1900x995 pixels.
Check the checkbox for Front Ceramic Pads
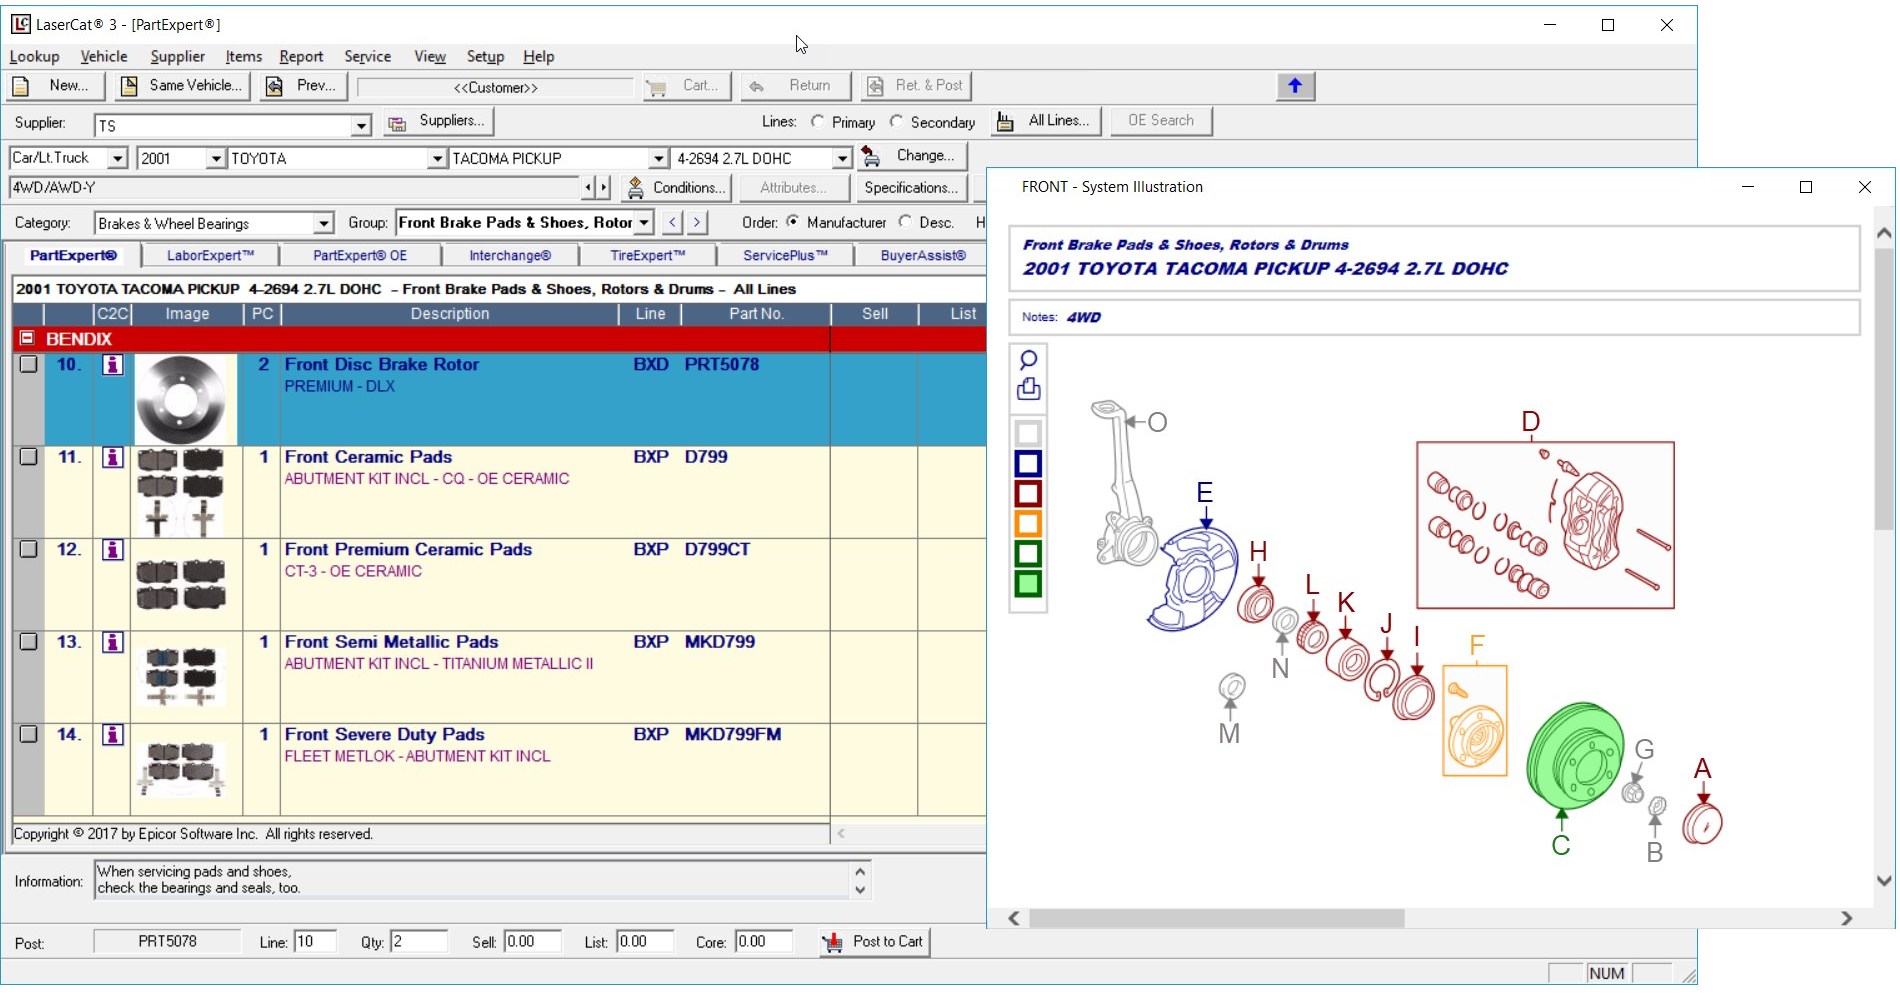[x=27, y=457]
